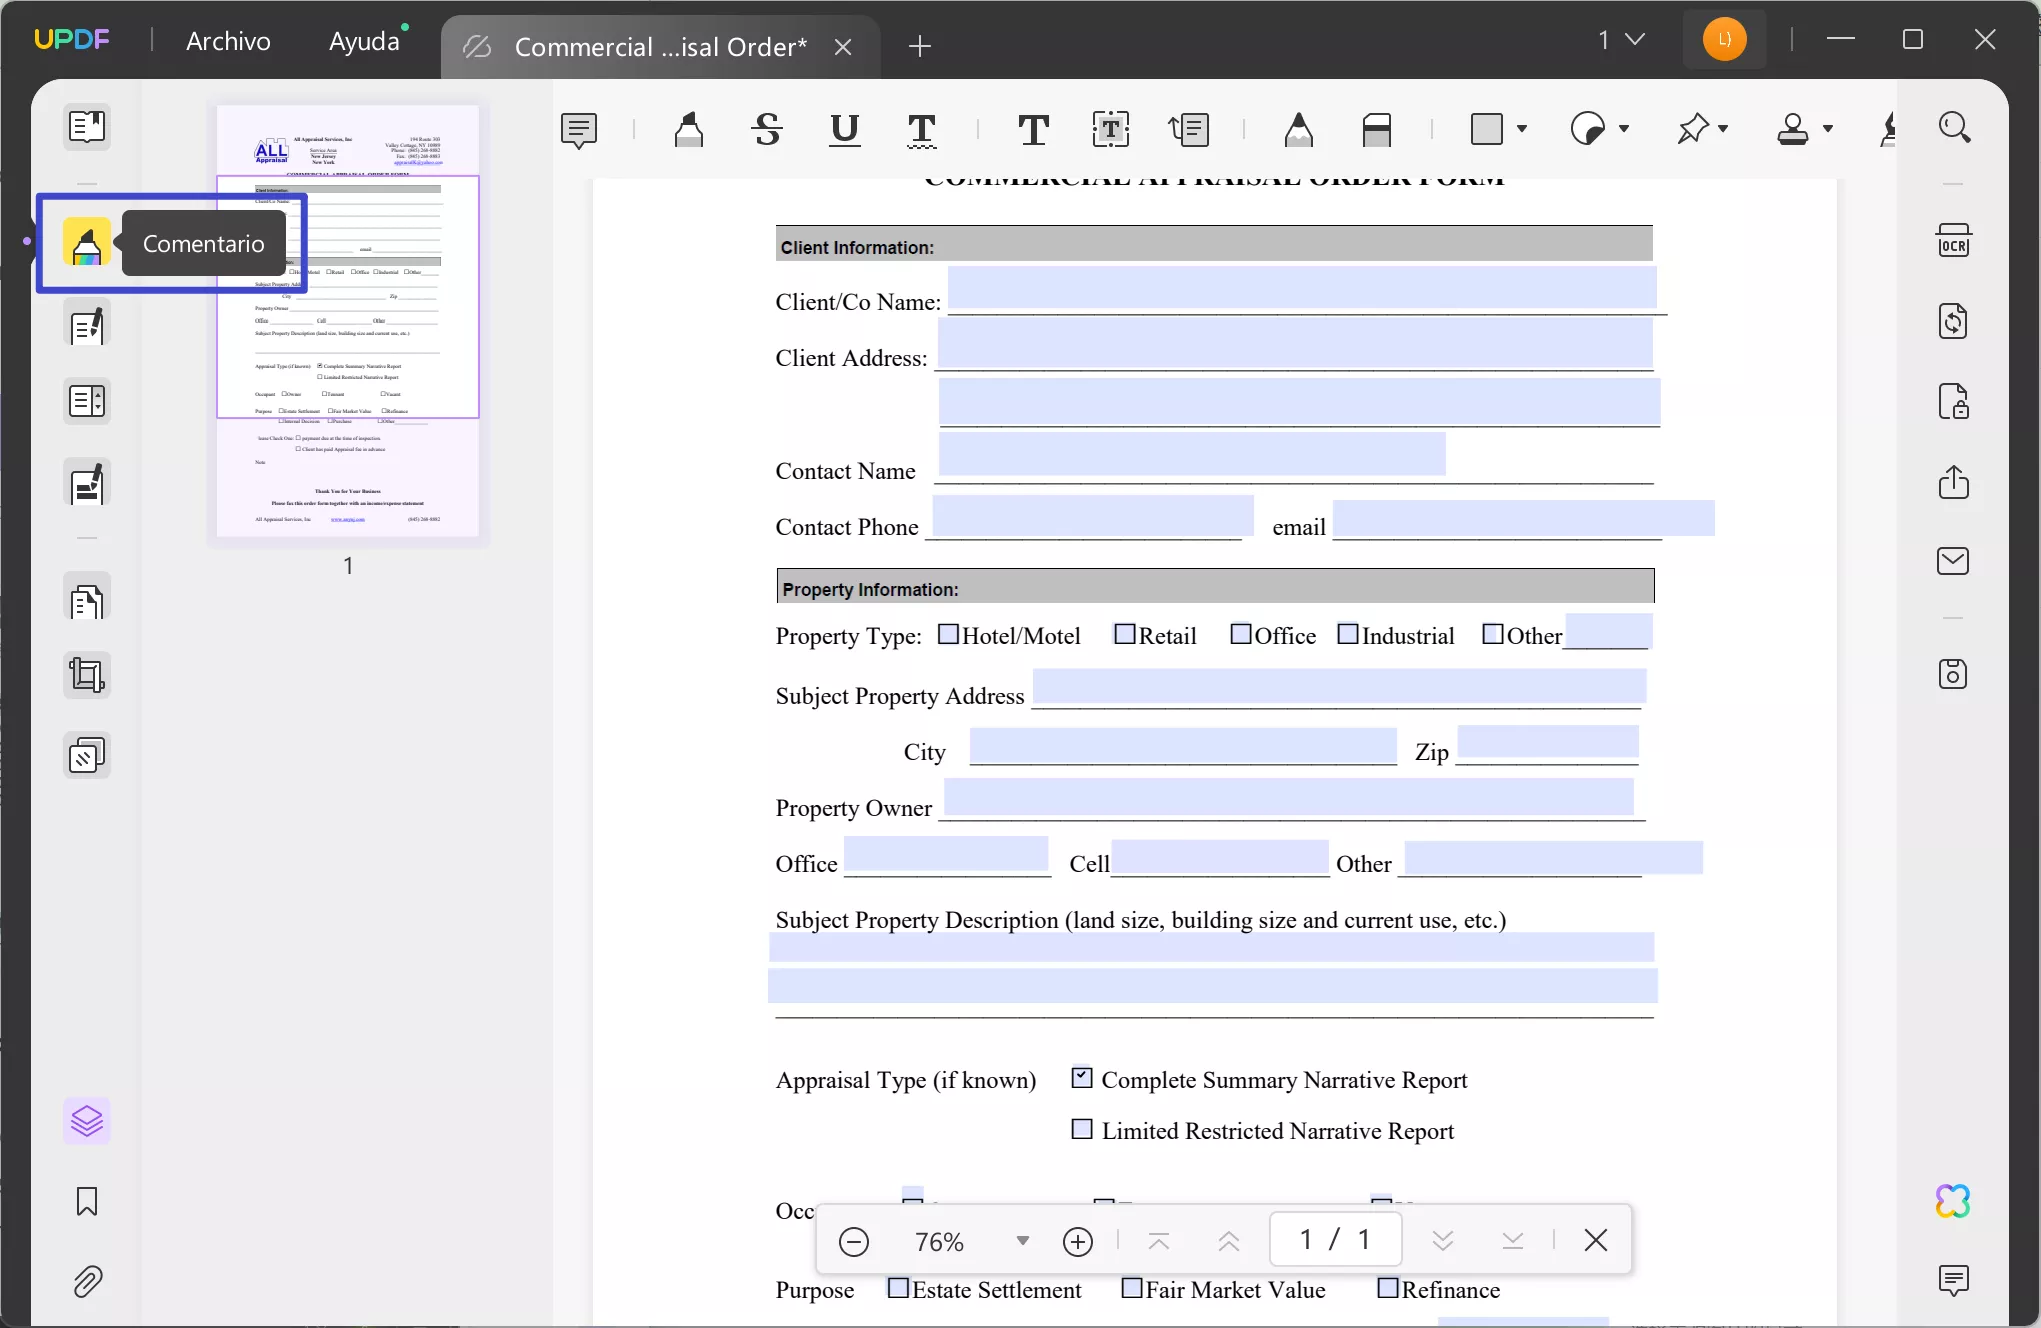2041x1328 pixels.
Task: Check the Estate Settlement purpose box
Action: (x=898, y=1288)
